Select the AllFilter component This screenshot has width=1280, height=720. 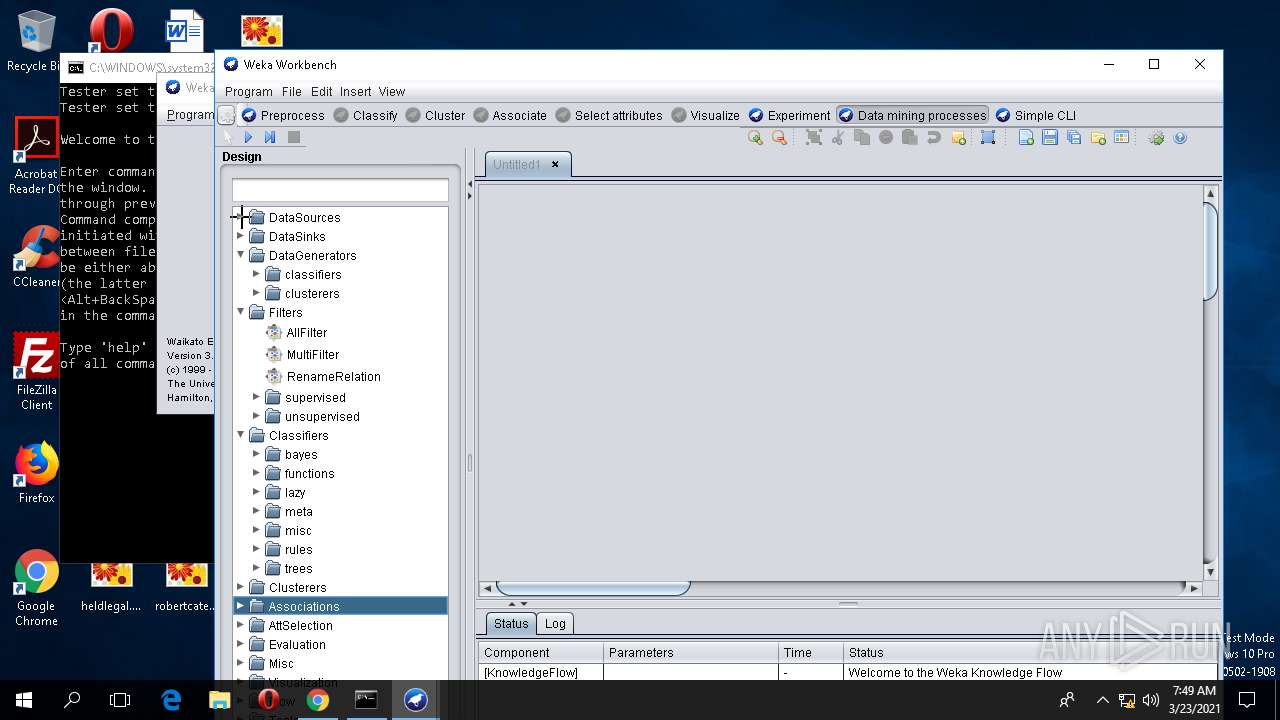tap(296, 333)
